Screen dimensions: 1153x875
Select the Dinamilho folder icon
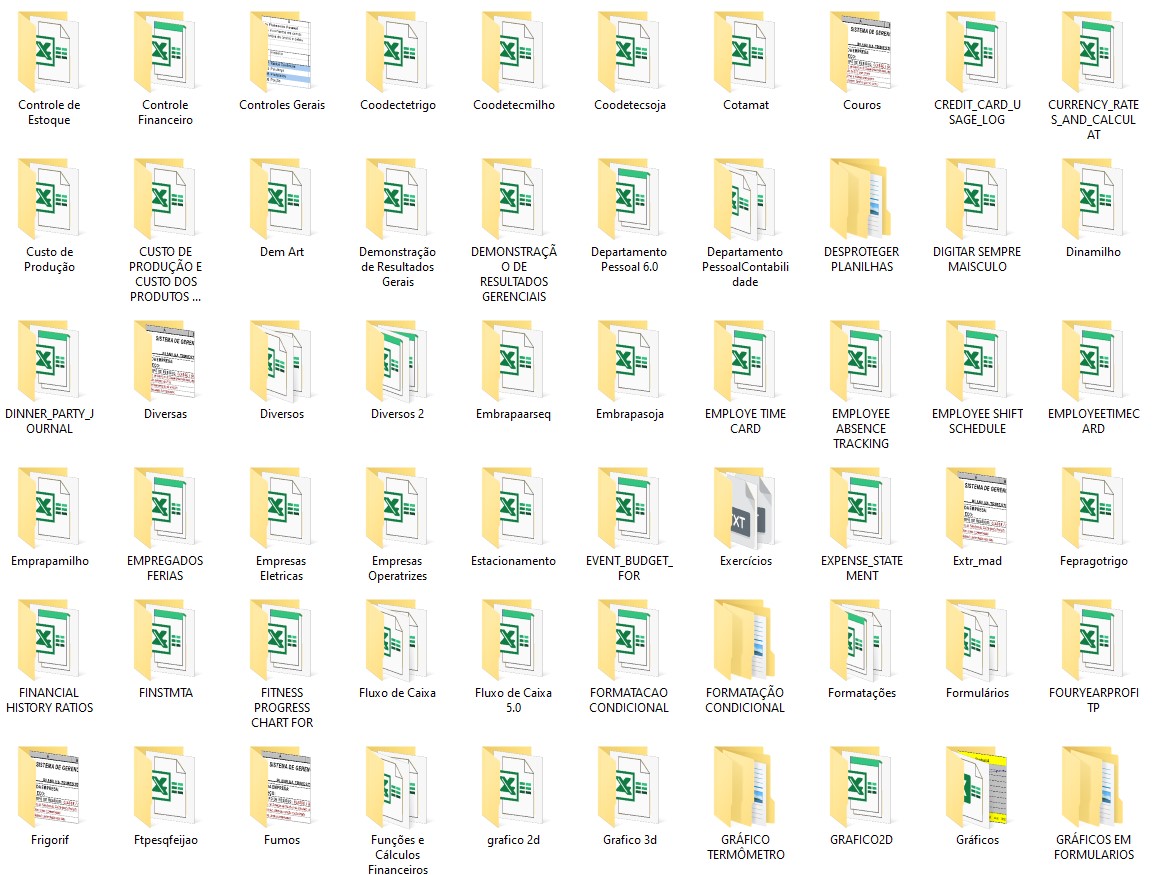1093,198
